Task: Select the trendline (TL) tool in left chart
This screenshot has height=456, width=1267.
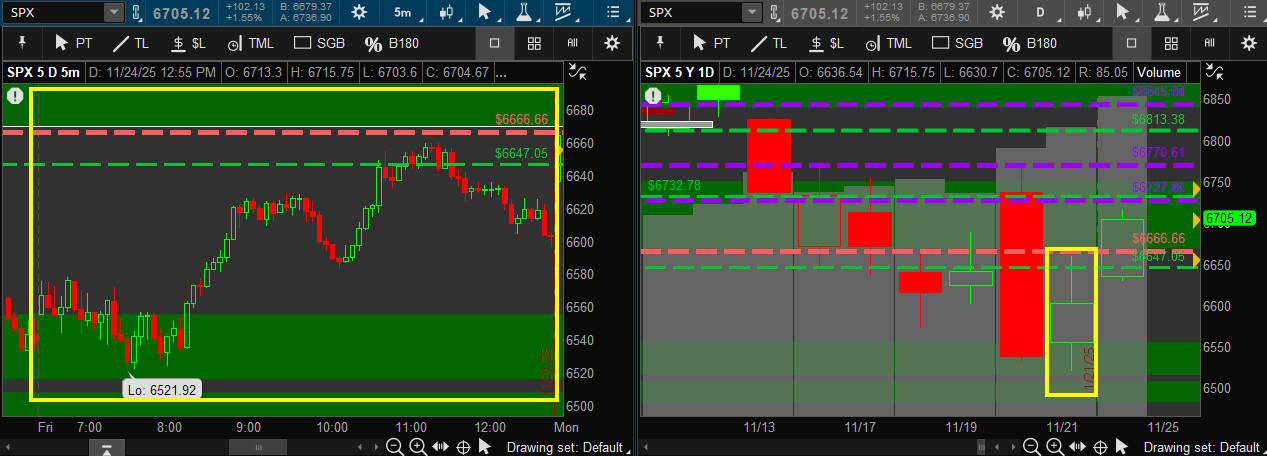Action: pyautogui.click(x=134, y=44)
